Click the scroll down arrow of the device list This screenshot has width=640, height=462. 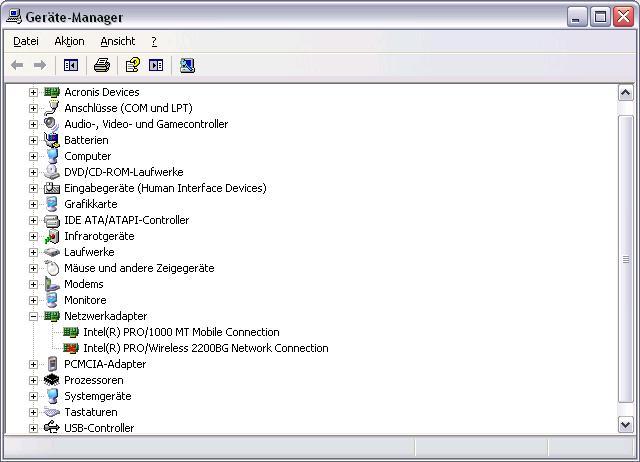pyautogui.click(x=626, y=425)
